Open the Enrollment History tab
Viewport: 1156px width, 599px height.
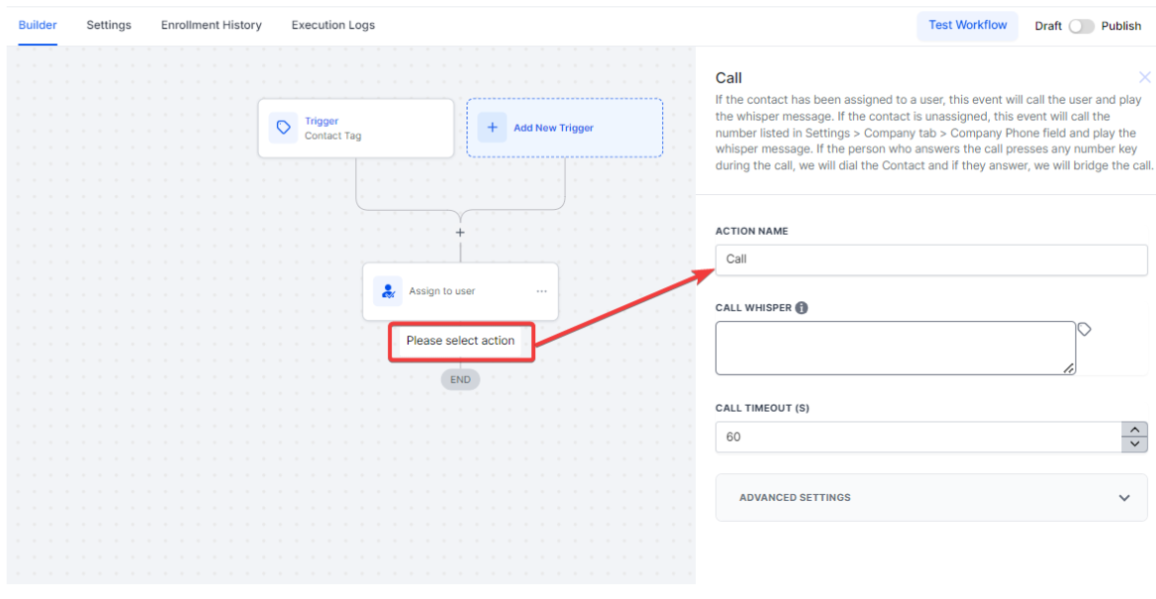[211, 25]
